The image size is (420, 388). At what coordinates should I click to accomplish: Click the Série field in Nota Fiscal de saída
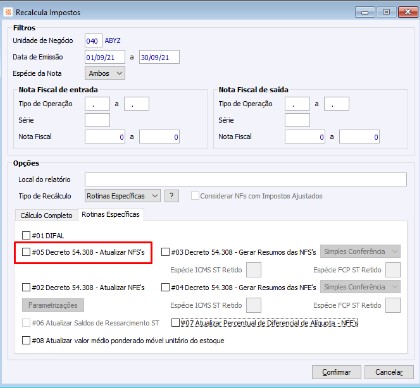coord(297,120)
